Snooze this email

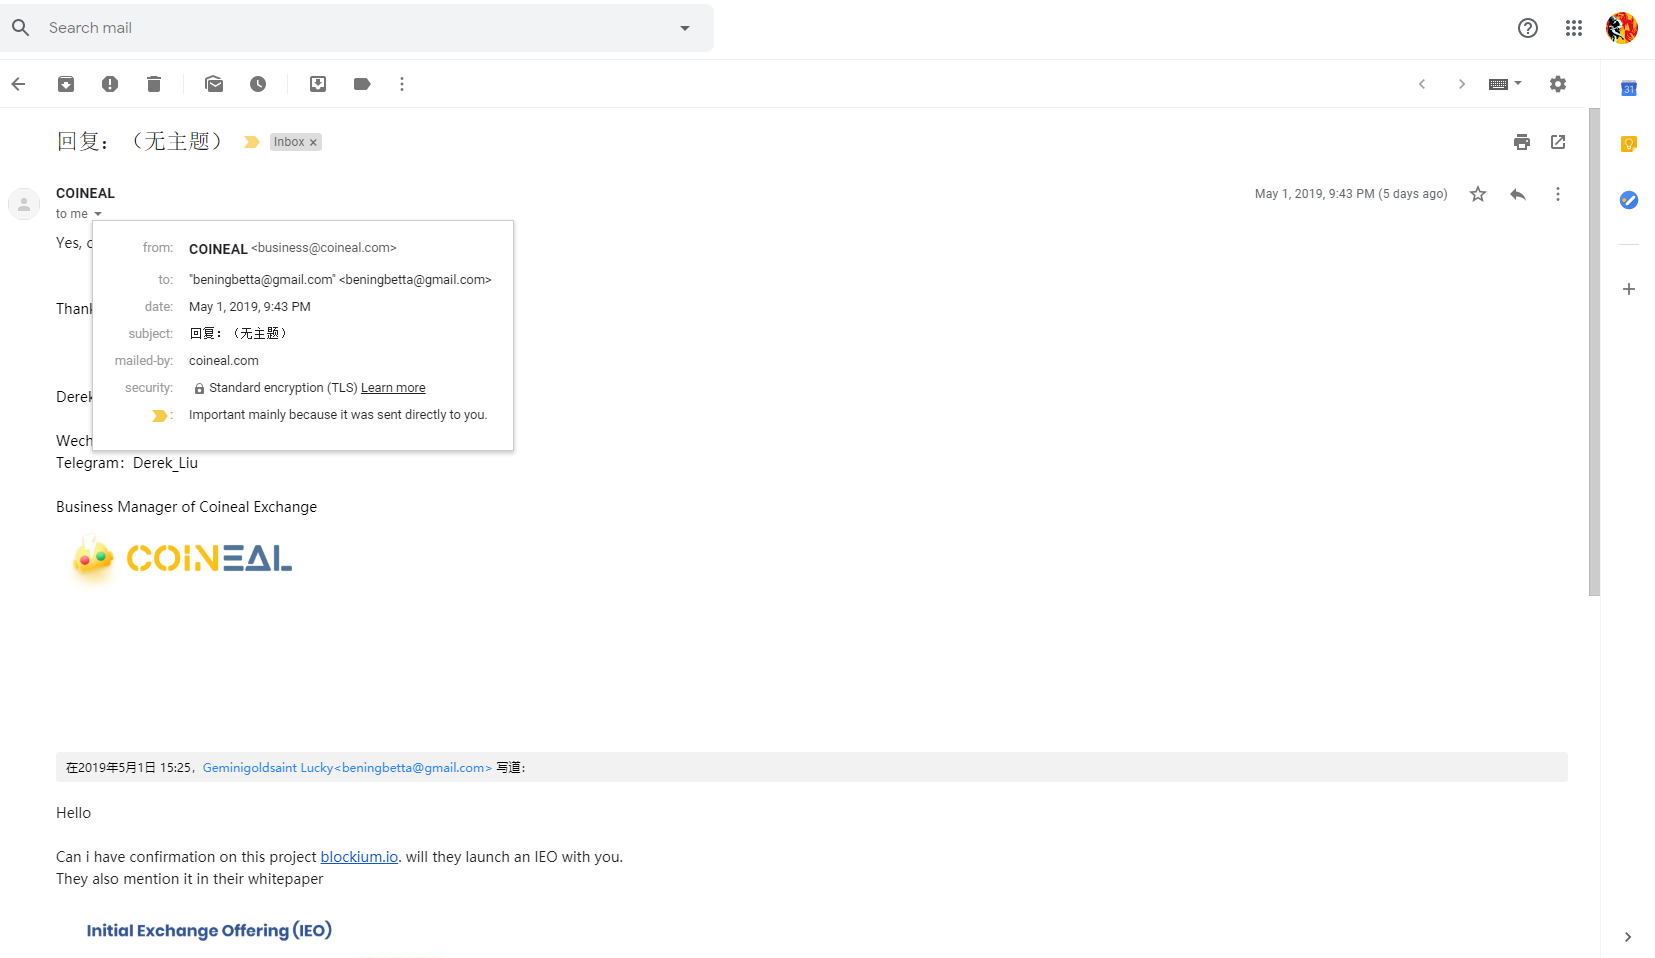coord(258,84)
